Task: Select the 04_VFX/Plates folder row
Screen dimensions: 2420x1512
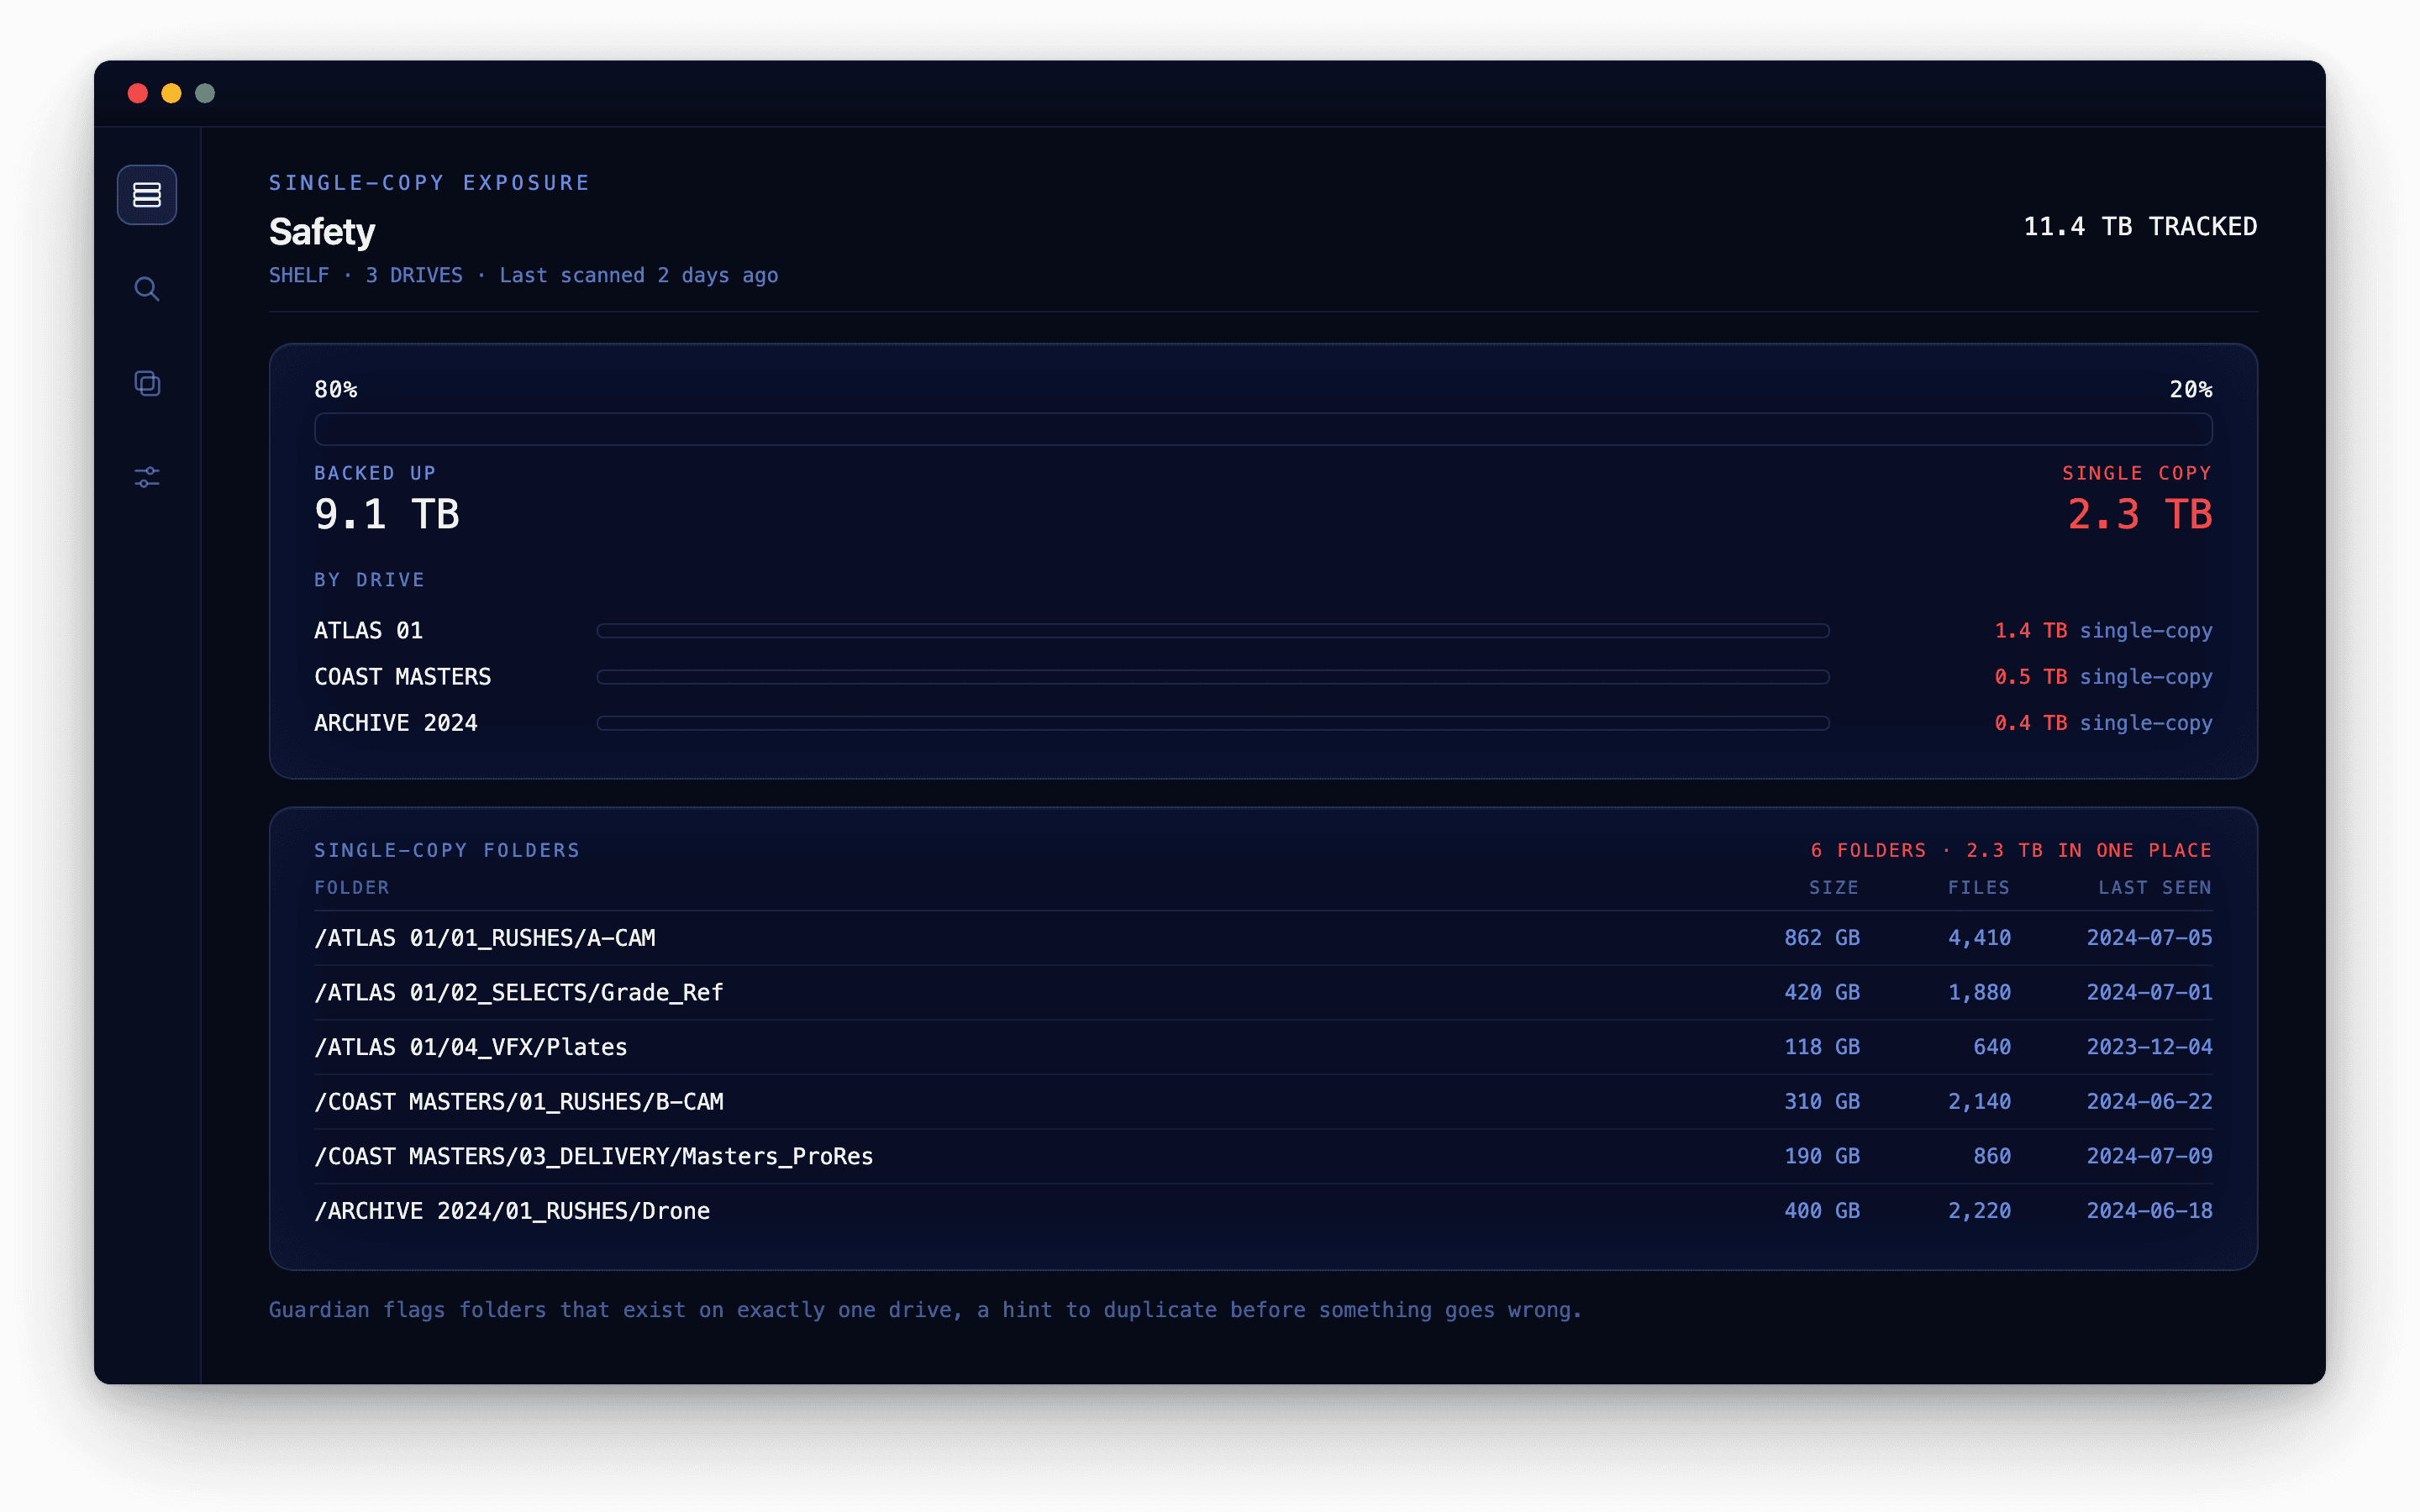Action: click(x=1263, y=1047)
